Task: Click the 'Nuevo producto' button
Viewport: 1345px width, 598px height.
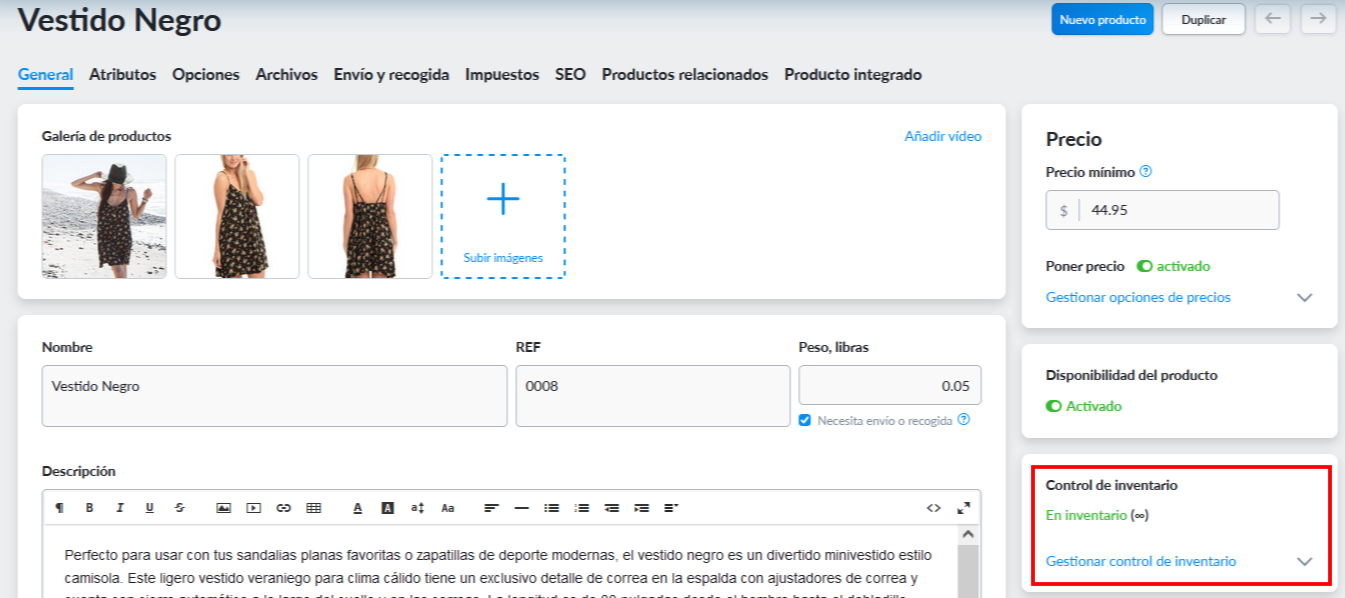Action: [1103, 19]
